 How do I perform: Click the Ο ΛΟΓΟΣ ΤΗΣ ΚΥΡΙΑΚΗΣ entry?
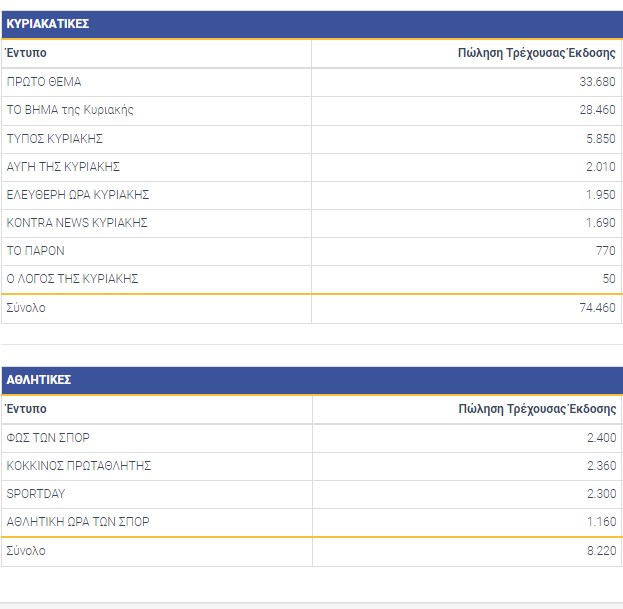(72, 278)
